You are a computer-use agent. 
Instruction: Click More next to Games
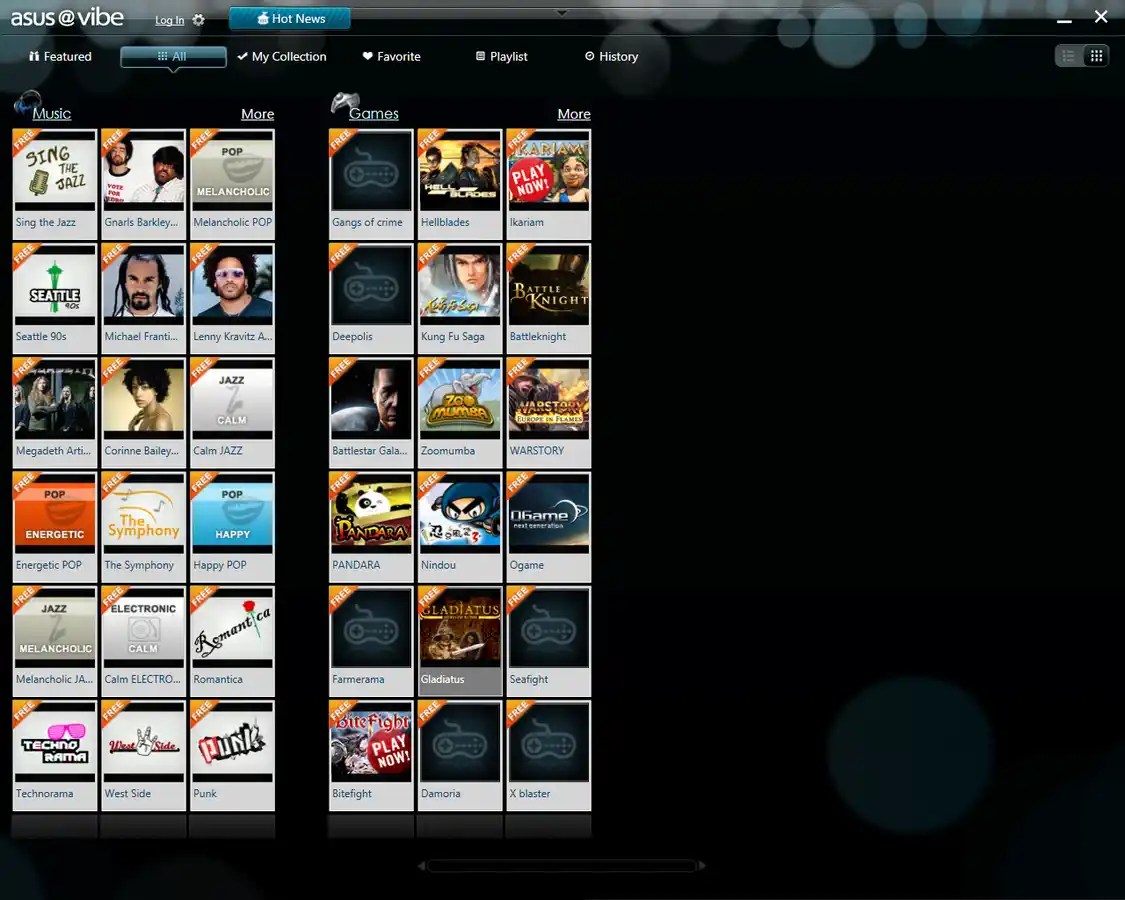click(574, 114)
